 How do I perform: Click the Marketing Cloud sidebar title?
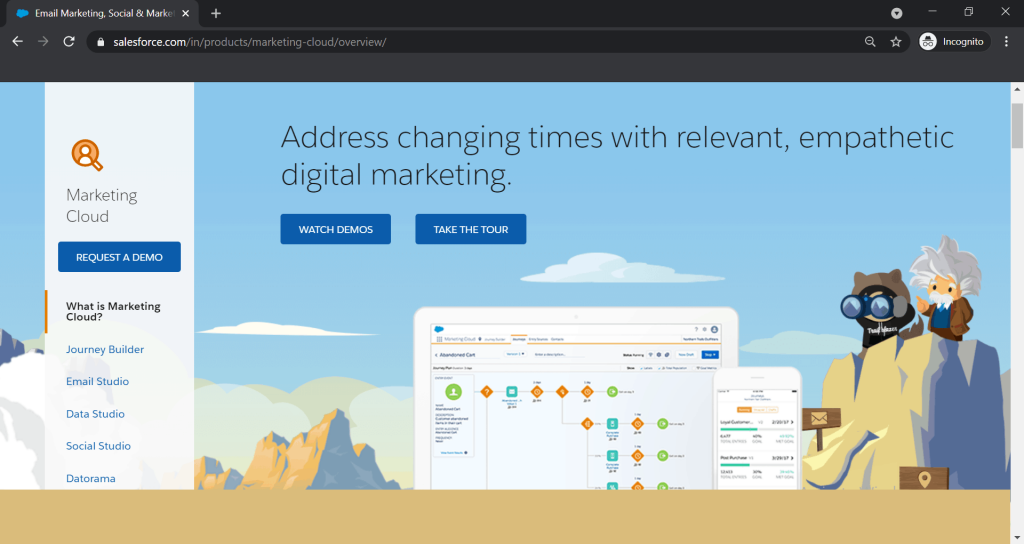pos(102,206)
